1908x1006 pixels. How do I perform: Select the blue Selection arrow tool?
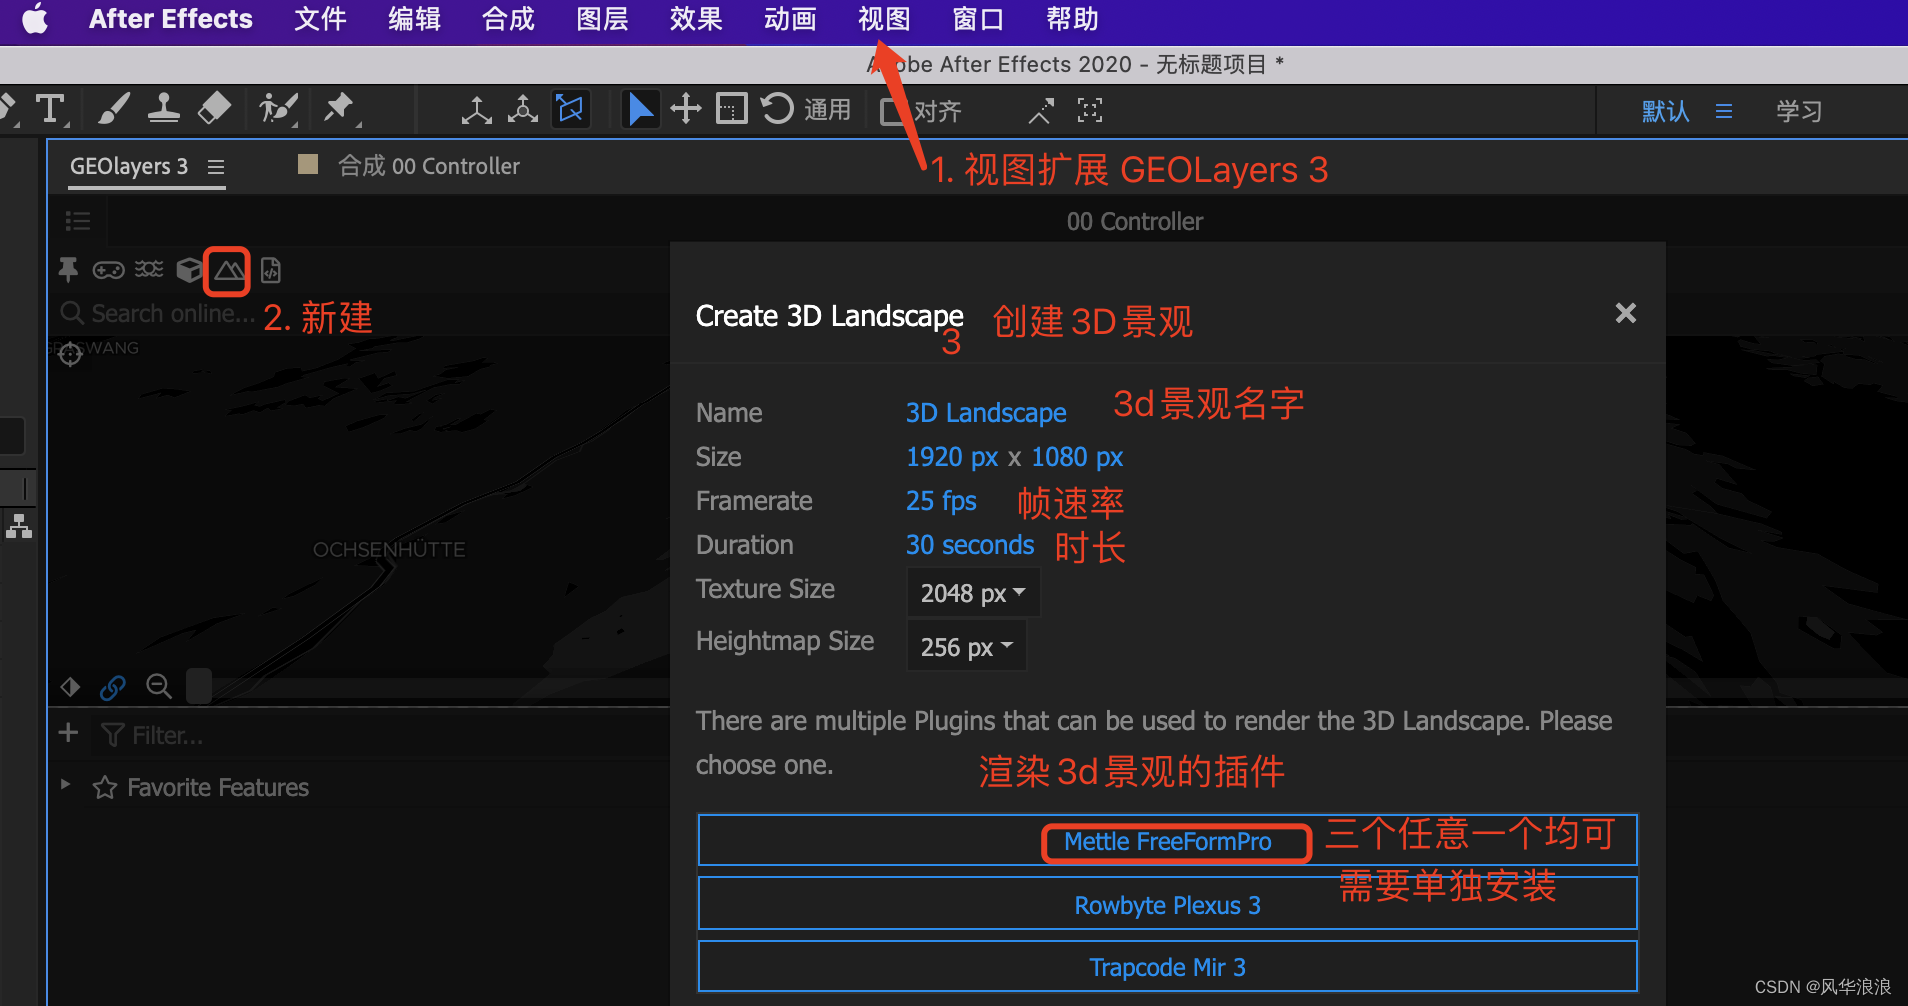coord(640,108)
